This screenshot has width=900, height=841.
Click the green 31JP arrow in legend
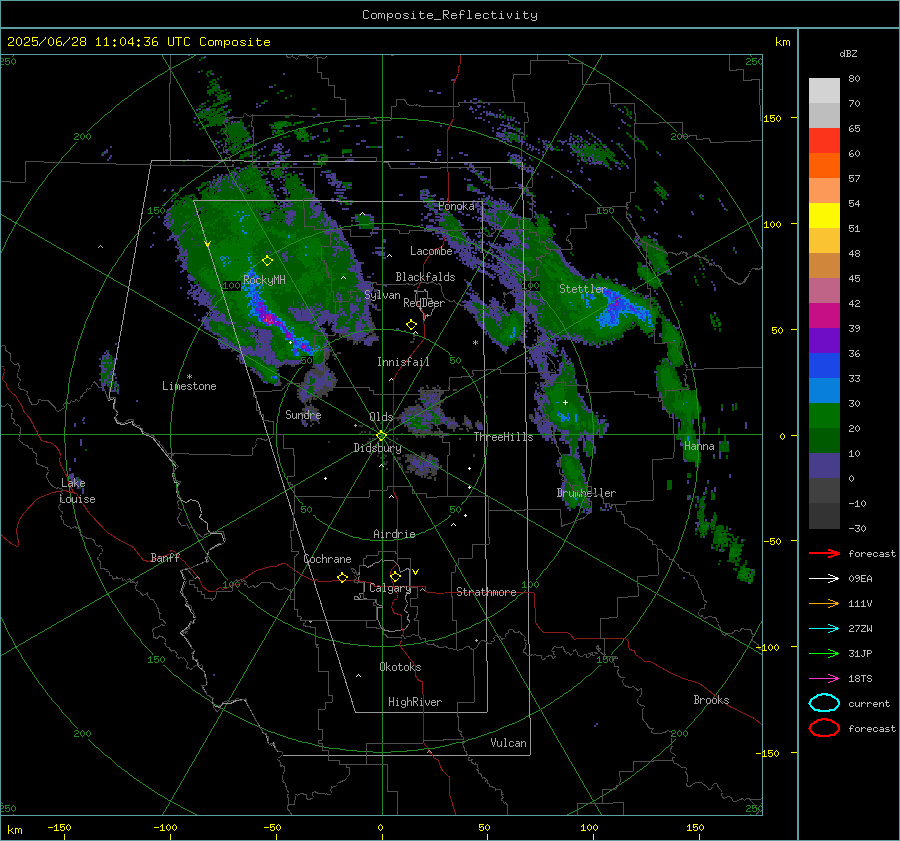(825, 653)
